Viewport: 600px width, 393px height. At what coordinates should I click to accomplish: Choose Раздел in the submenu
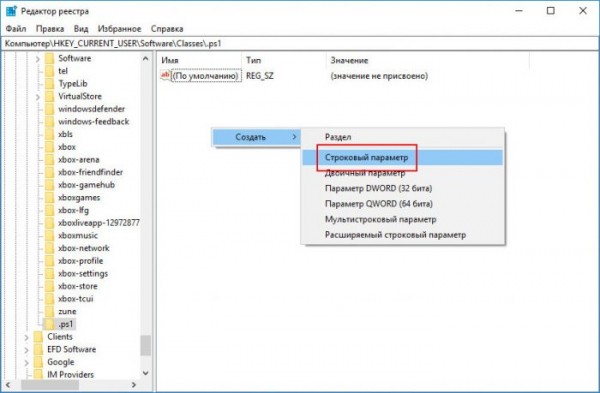pyautogui.click(x=403, y=137)
